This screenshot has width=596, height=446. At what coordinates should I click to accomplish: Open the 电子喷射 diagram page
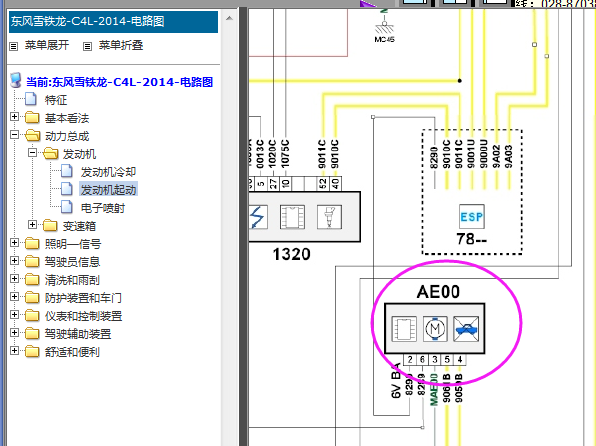pos(103,208)
